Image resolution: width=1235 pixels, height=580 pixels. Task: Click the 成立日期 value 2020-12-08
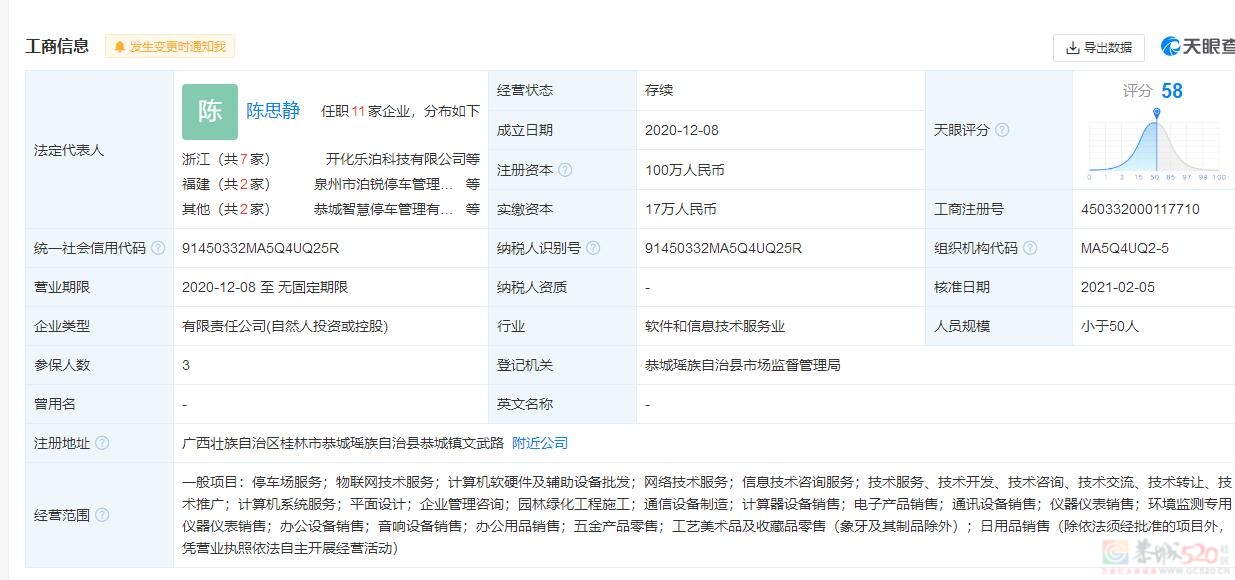click(x=682, y=130)
